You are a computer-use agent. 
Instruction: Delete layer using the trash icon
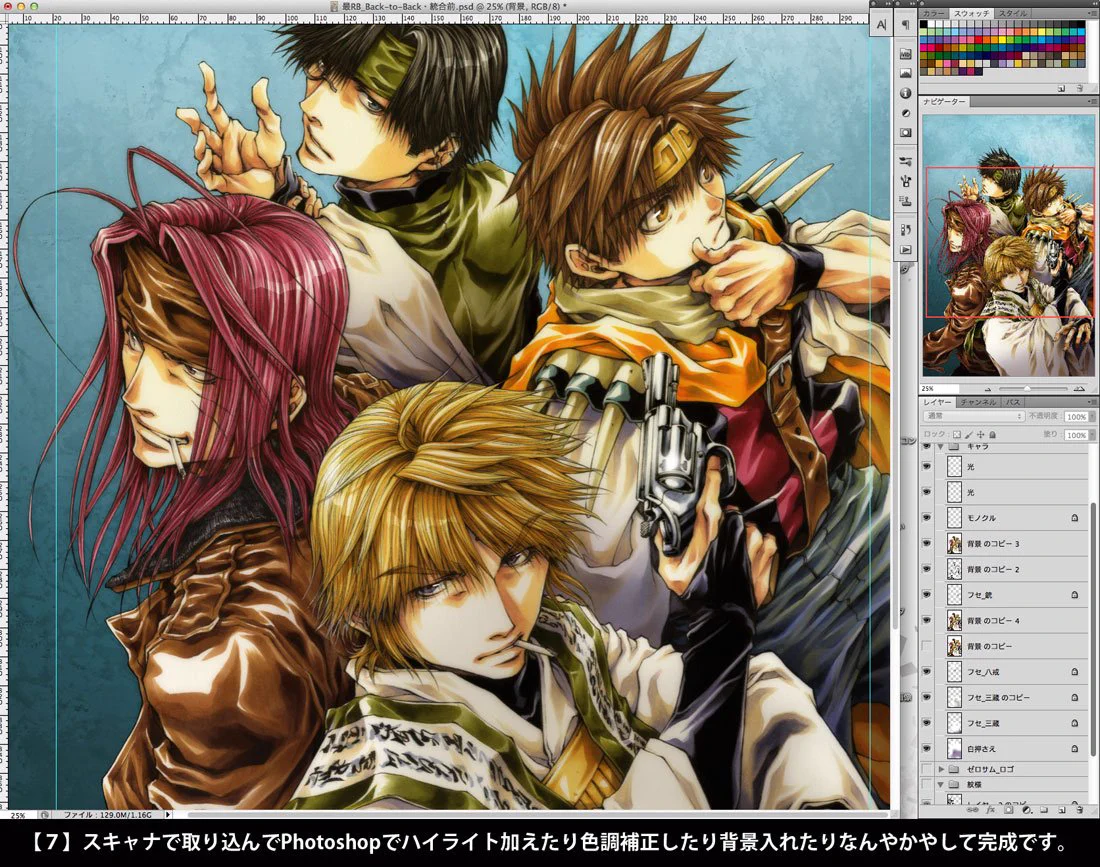tap(1080, 809)
